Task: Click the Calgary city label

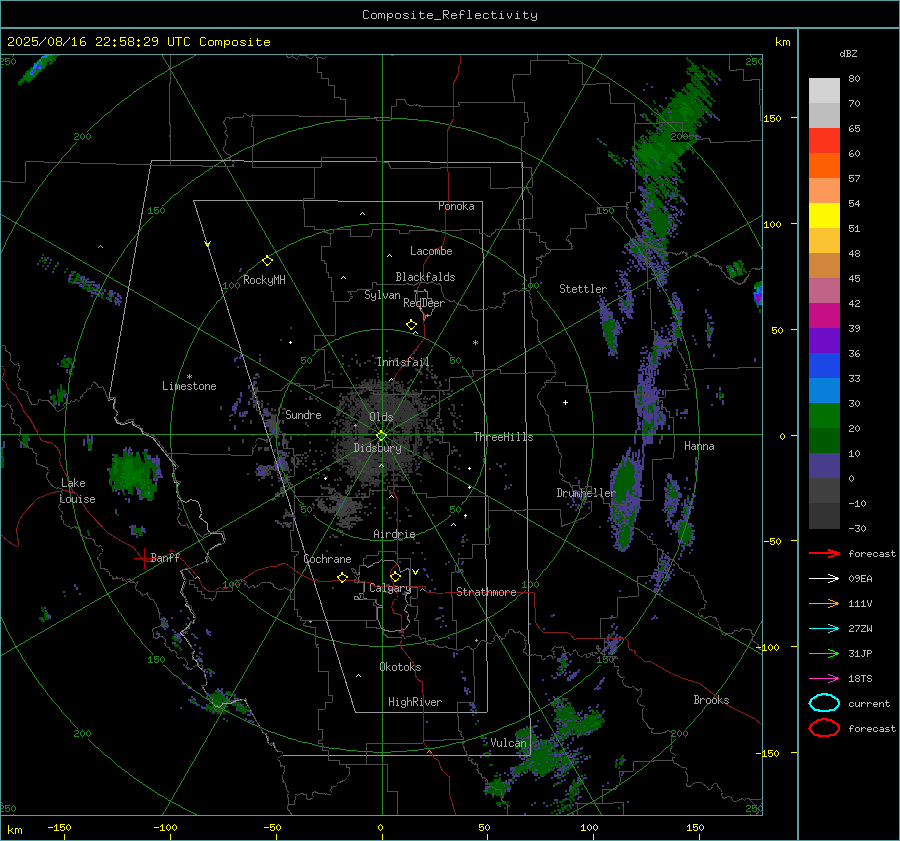Action: (x=390, y=588)
